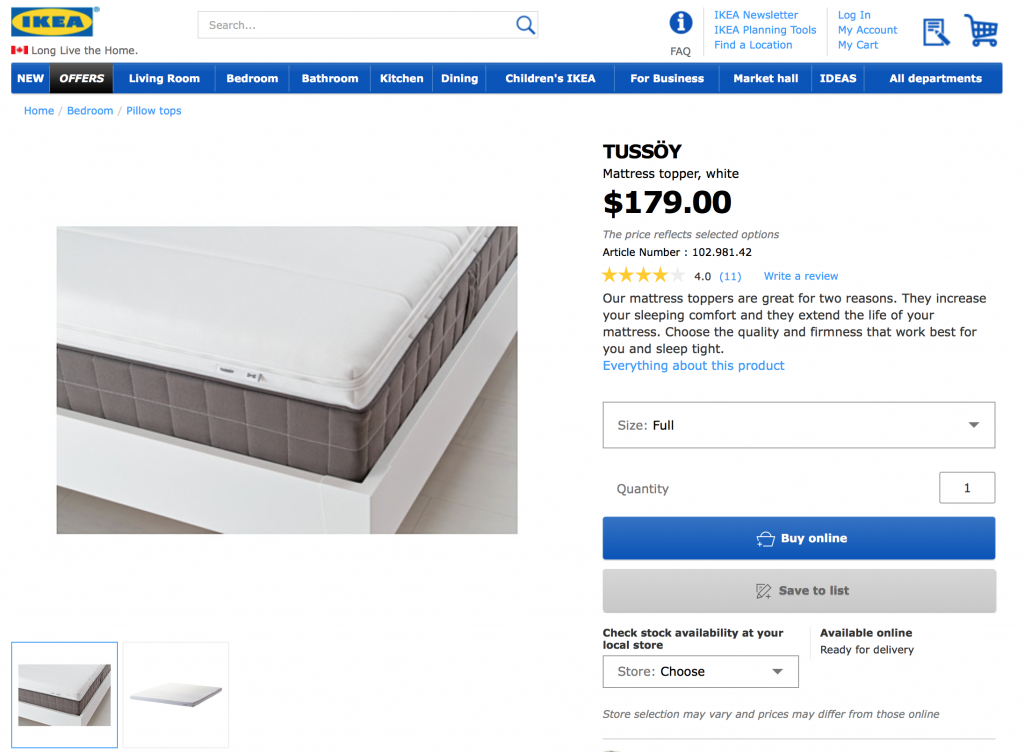Follow Everything about this product link
Screen dimensions: 1024x752
[693, 366]
